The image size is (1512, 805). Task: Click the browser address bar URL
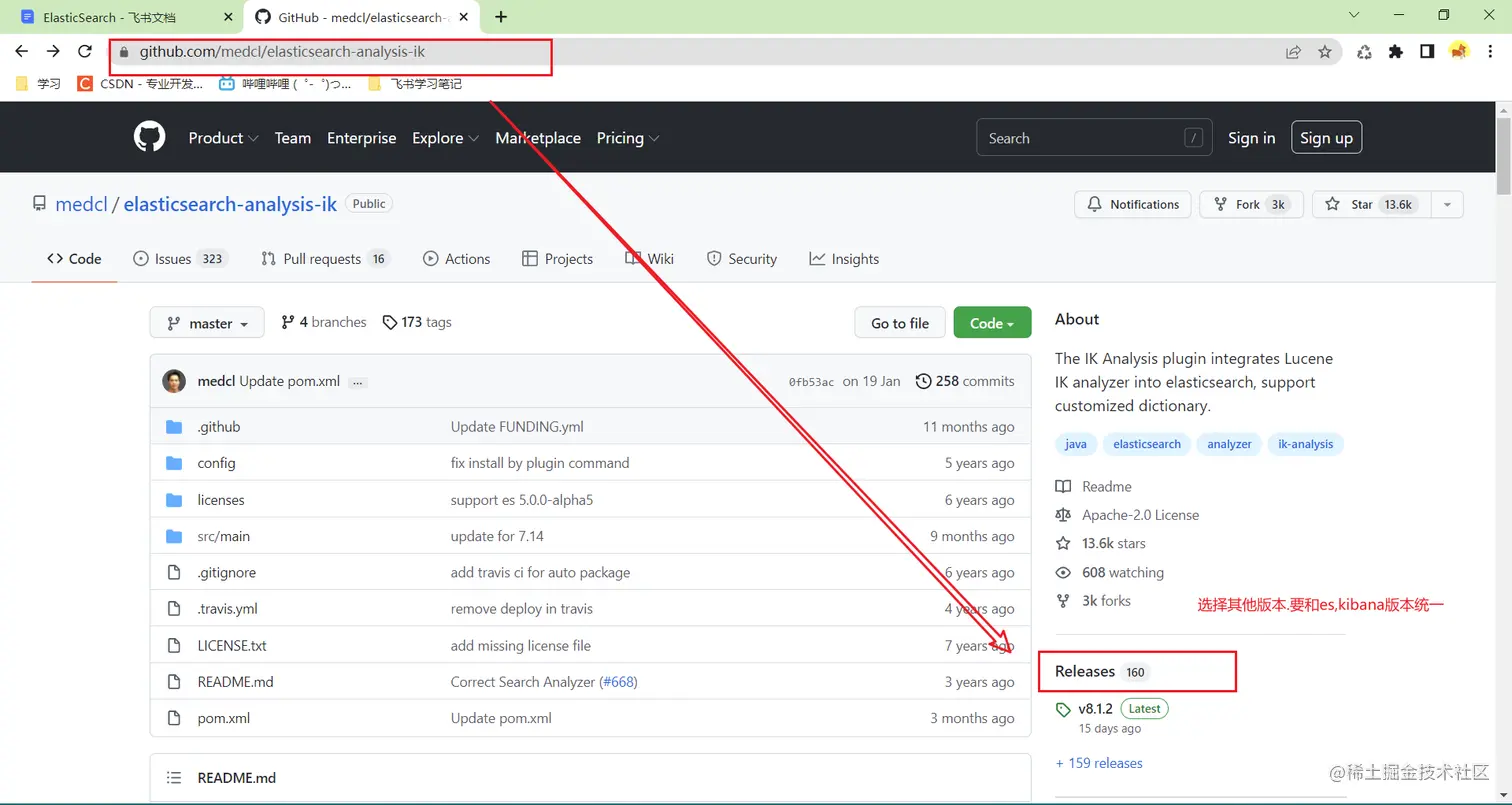(x=282, y=52)
